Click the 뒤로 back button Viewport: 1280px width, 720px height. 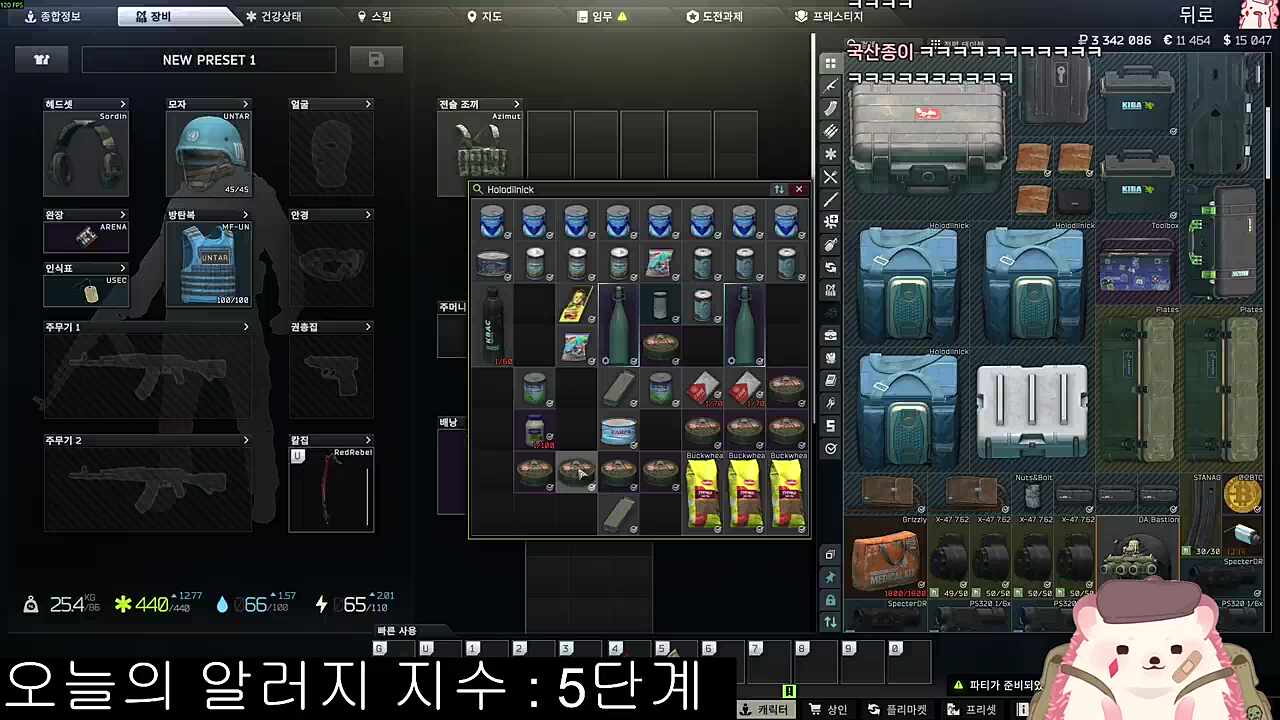click(x=1196, y=14)
